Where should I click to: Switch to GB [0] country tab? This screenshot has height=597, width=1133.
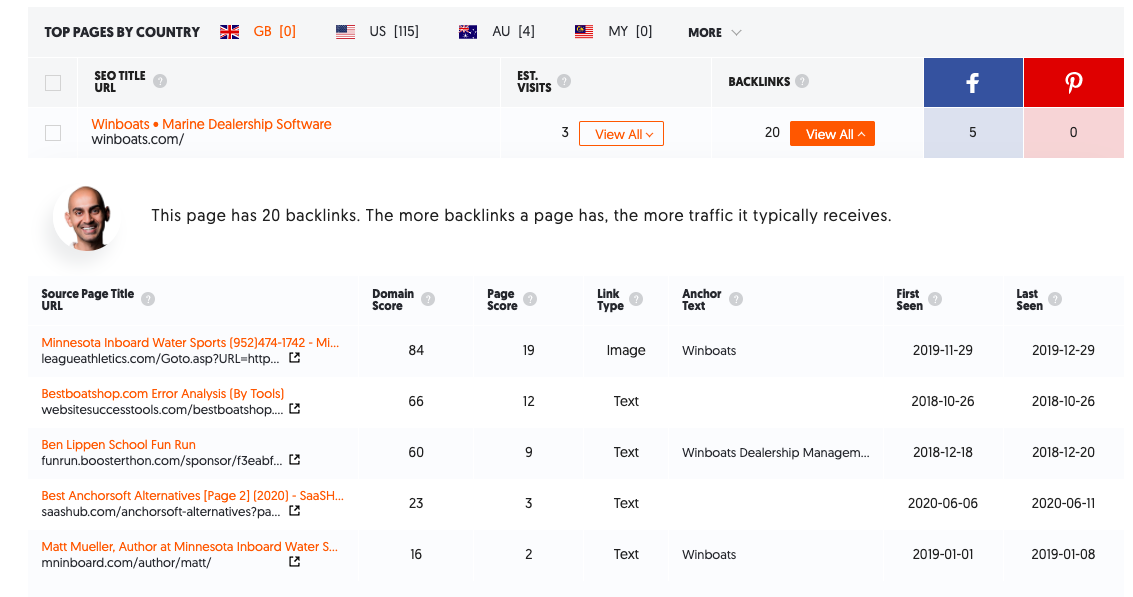coord(275,32)
